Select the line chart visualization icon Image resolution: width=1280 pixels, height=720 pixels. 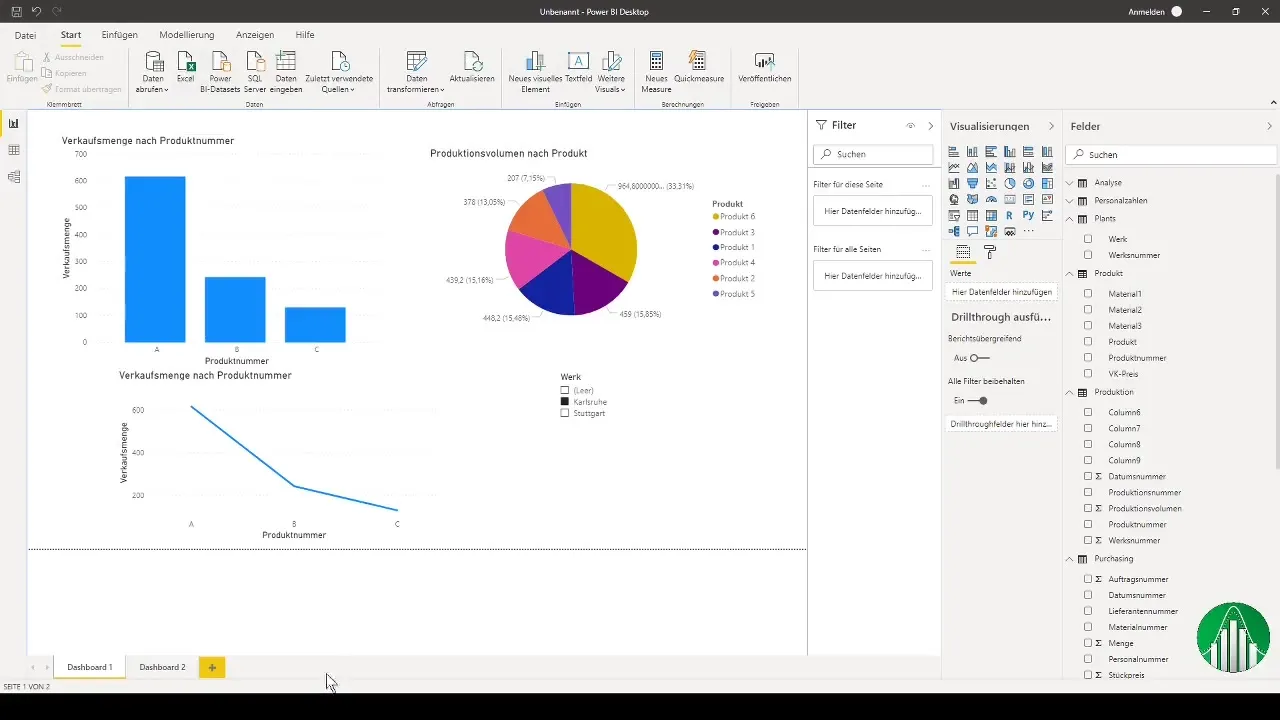pyautogui.click(x=954, y=167)
